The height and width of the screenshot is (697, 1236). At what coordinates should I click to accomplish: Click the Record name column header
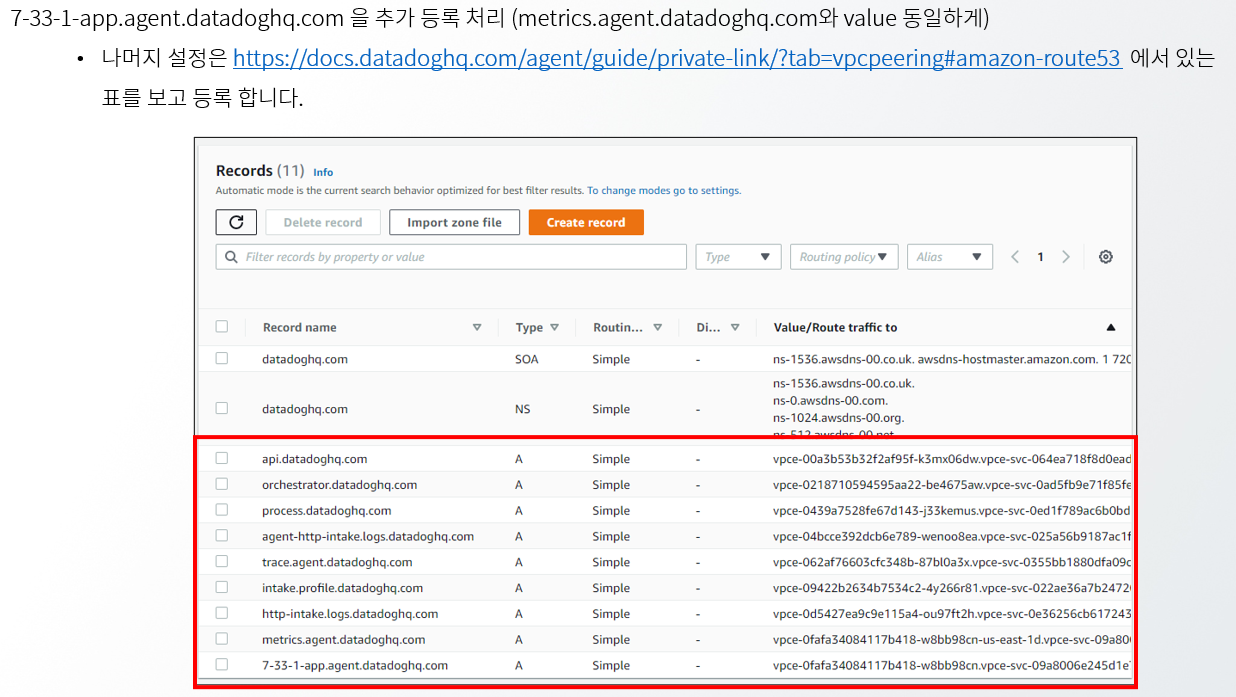pos(299,327)
